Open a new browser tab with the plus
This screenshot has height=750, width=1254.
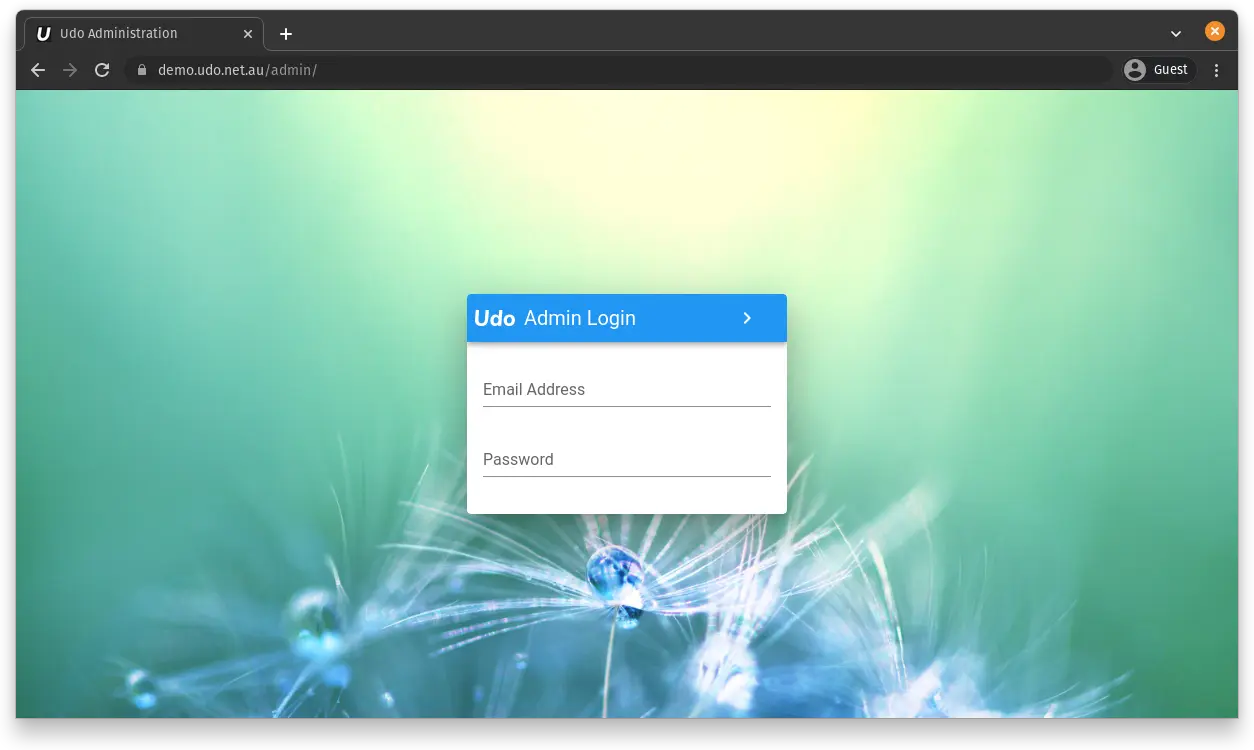[x=286, y=33]
